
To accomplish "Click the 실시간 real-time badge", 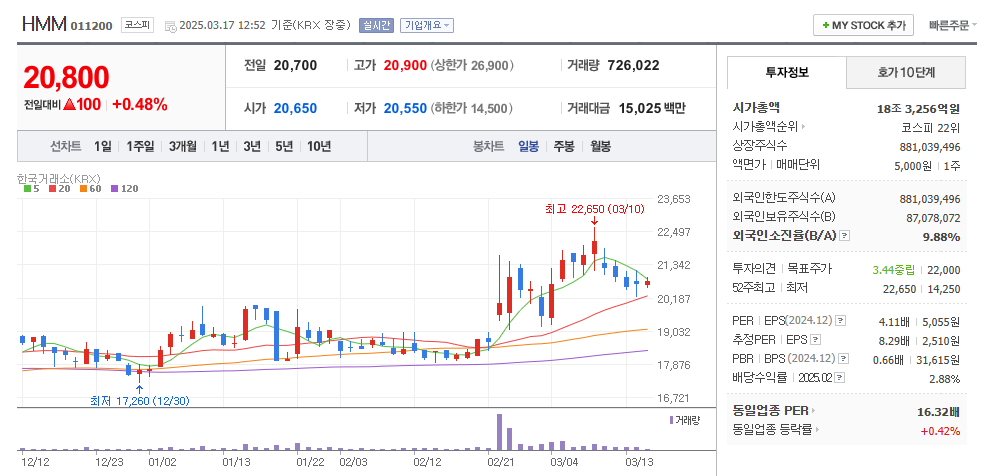I will pos(376,26).
